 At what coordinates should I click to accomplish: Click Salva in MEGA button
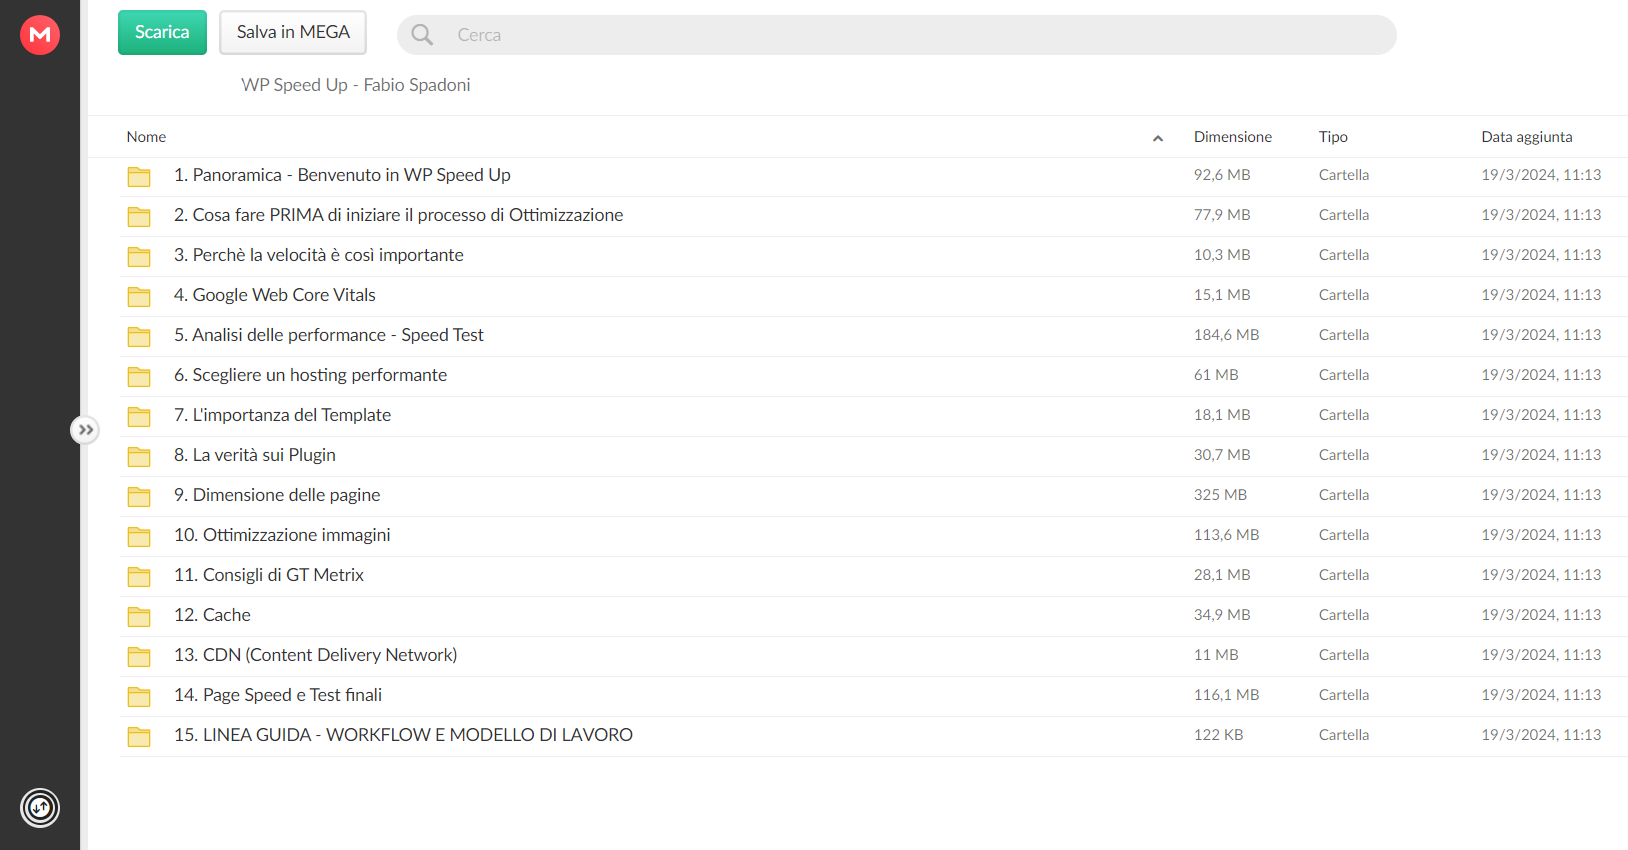point(293,32)
